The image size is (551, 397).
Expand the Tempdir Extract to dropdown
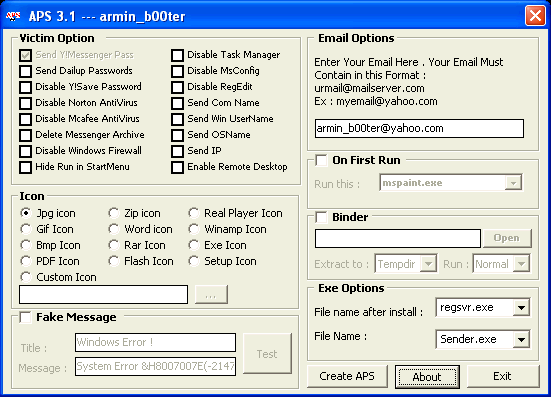pos(428,264)
